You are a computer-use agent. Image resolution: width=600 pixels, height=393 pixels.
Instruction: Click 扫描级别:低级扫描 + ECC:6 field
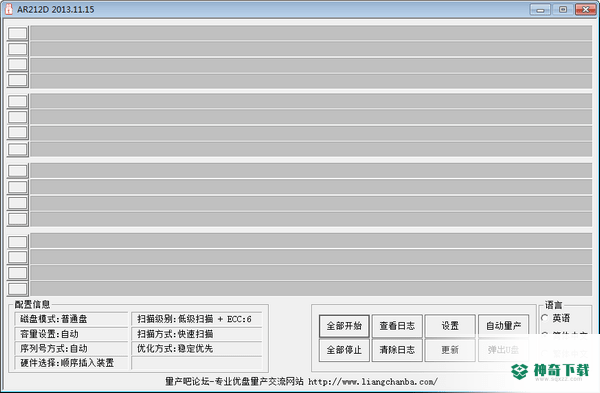coord(197,319)
